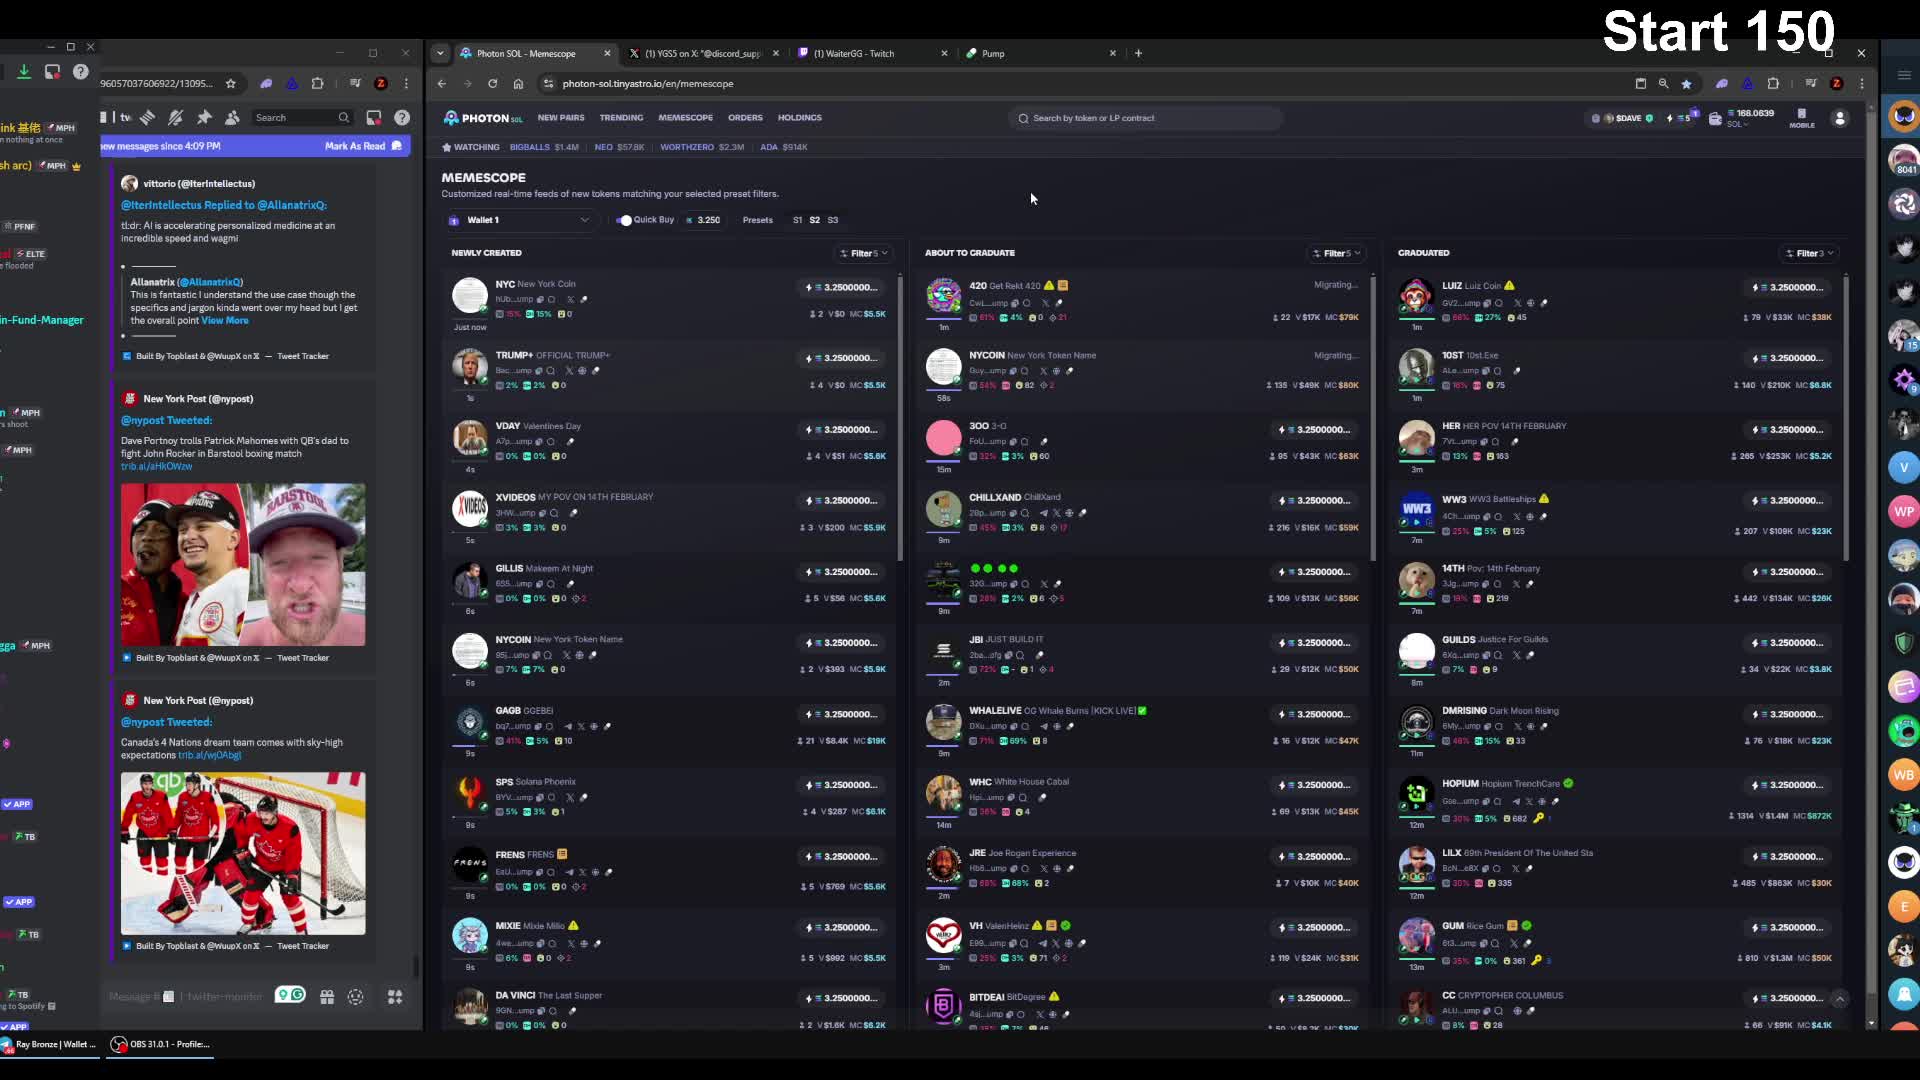Switch to the Pump browser tab
1920x1080 pixels.
click(1040, 53)
